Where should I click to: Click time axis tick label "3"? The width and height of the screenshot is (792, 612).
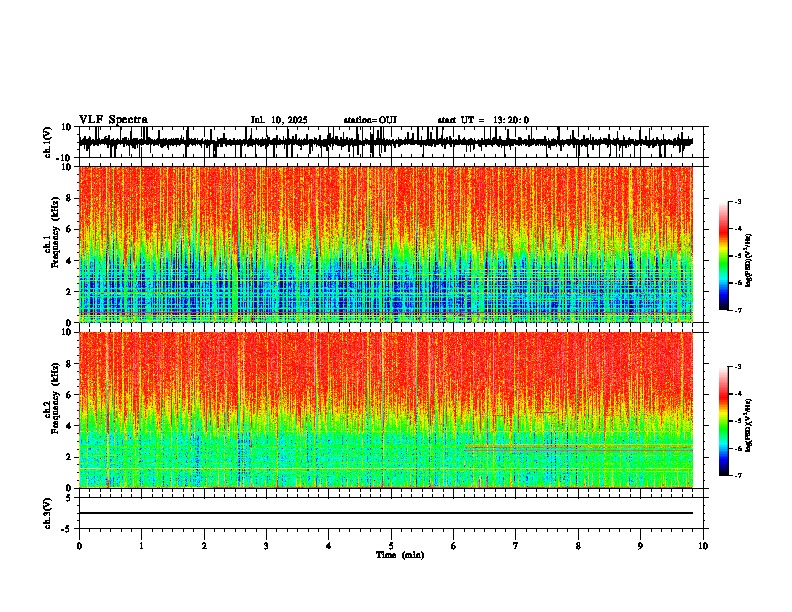point(266,546)
